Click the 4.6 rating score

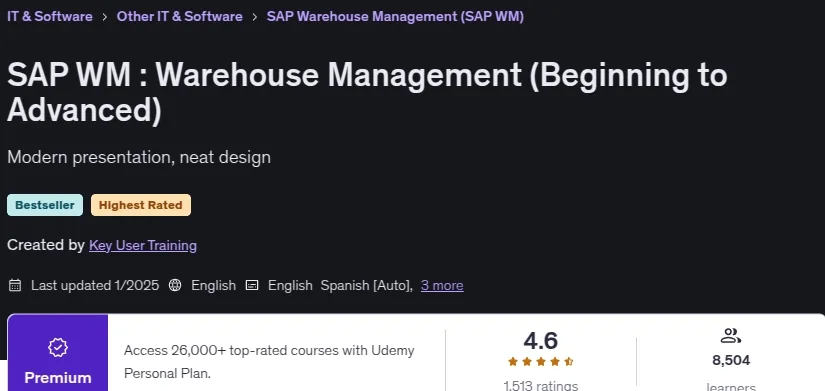point(540,341)
